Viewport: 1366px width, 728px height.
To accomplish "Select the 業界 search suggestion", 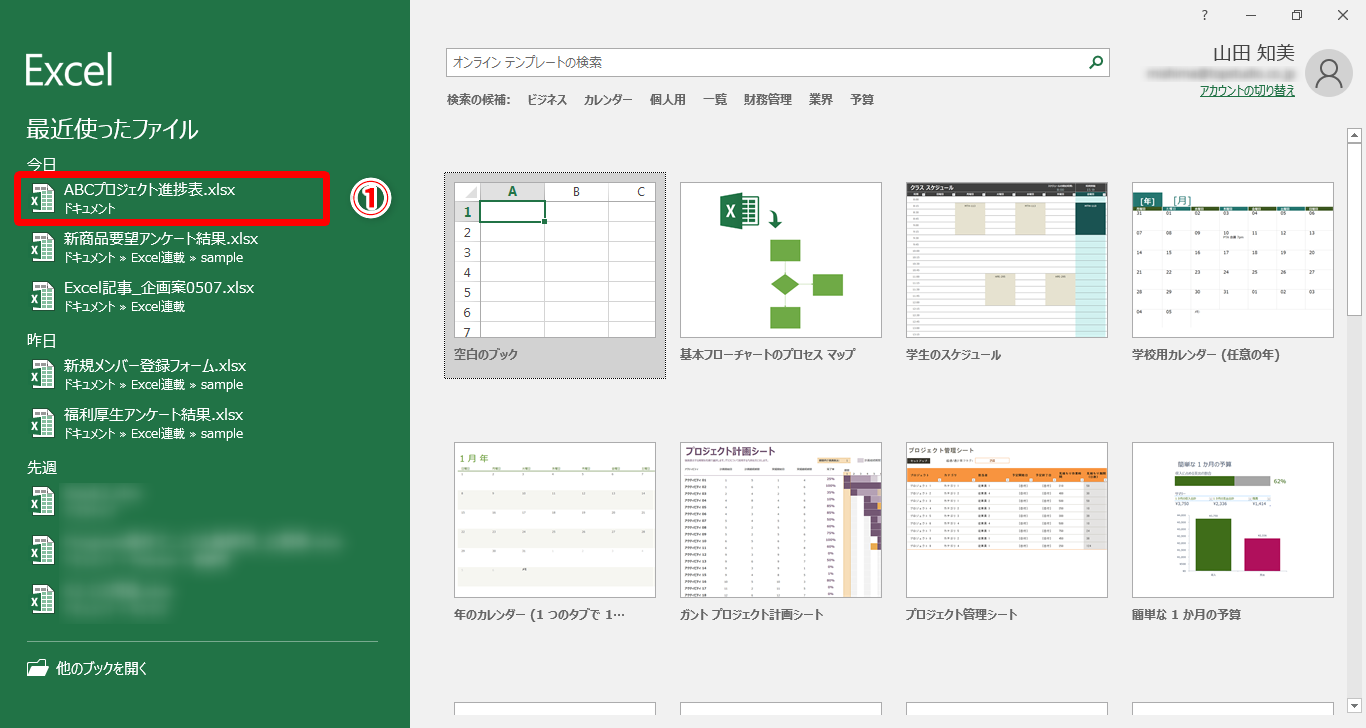I will [821, 100].
